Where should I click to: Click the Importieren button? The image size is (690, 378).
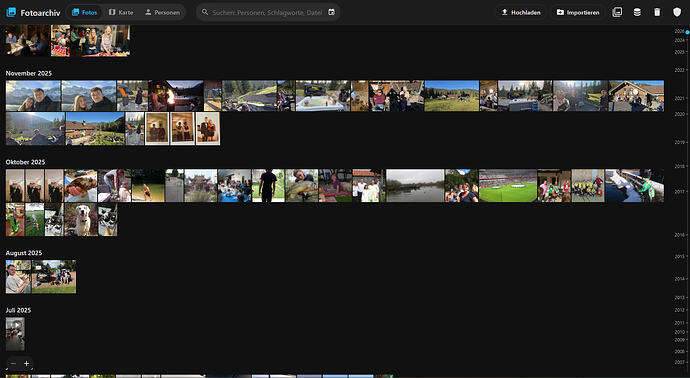[578, 12]
